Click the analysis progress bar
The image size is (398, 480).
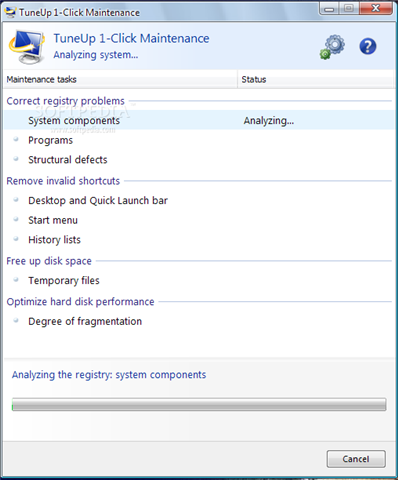(199, 404)
